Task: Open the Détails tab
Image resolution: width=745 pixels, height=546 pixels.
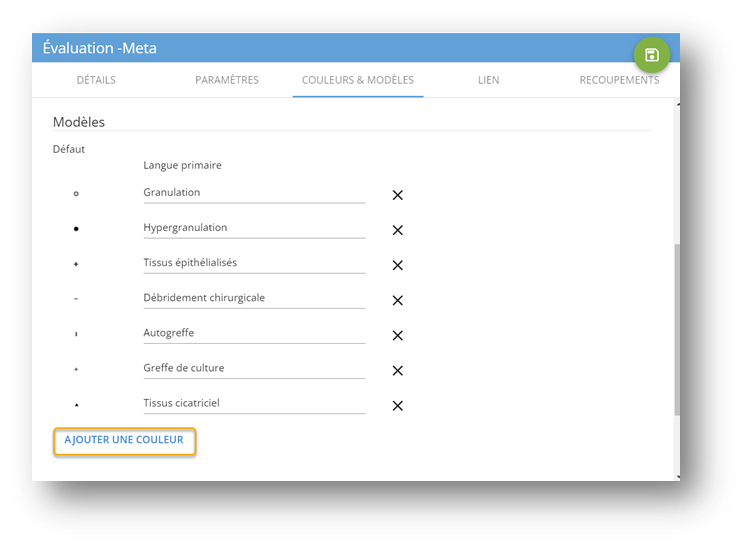Action: tap(96, 80)
